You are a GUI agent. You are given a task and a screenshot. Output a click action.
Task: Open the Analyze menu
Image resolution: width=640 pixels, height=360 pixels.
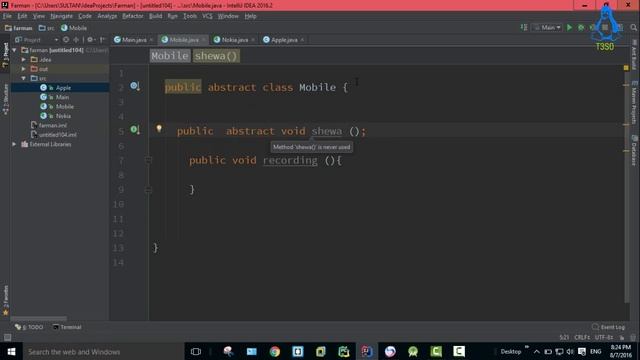click(x=107, y=16)
